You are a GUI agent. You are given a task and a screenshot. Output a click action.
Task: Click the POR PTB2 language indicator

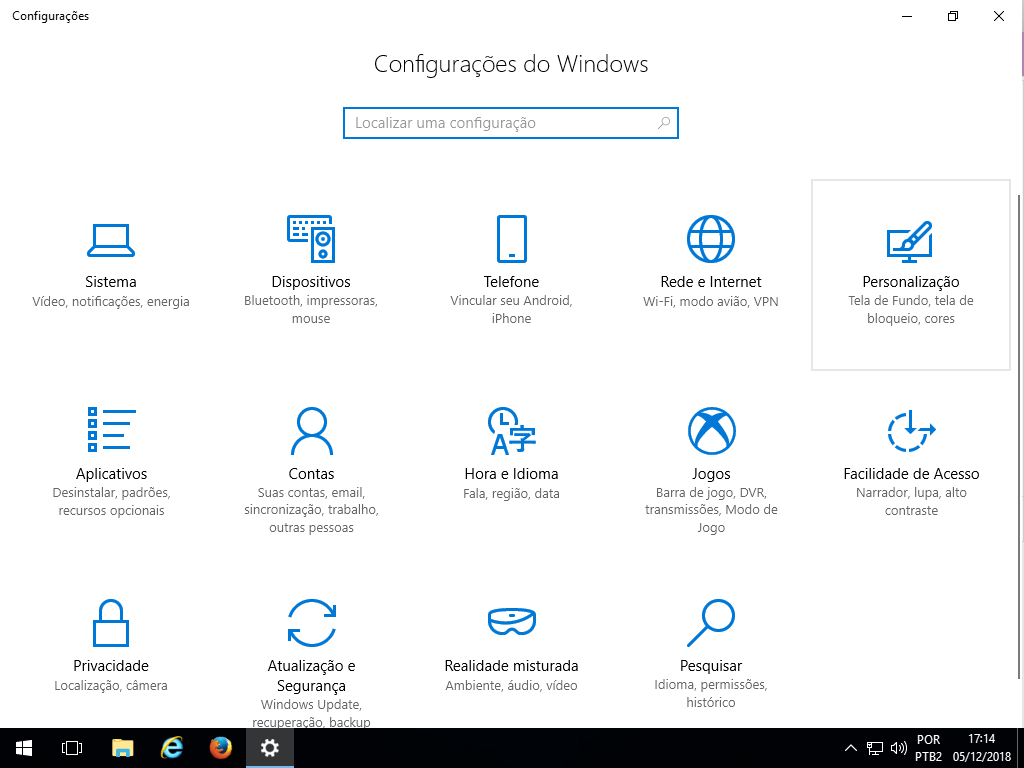tap(928, 748)
